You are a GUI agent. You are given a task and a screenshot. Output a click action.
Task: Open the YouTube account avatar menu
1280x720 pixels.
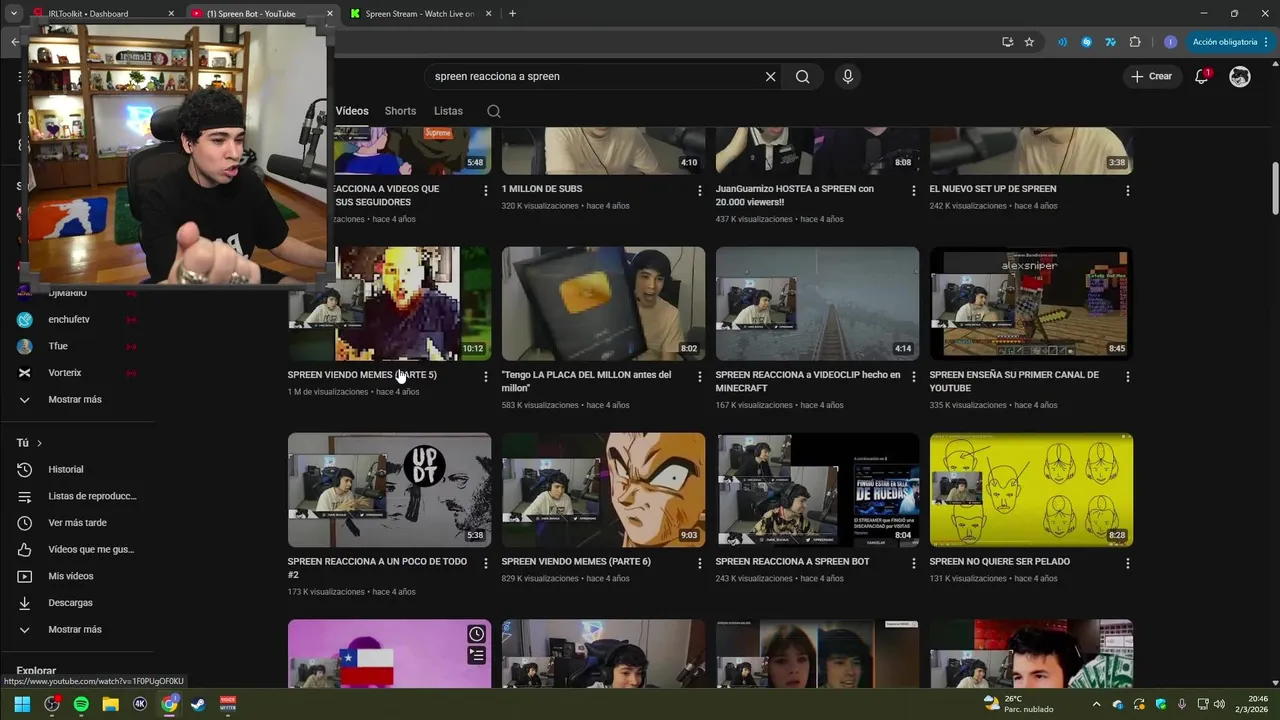tap(1240, 77)
